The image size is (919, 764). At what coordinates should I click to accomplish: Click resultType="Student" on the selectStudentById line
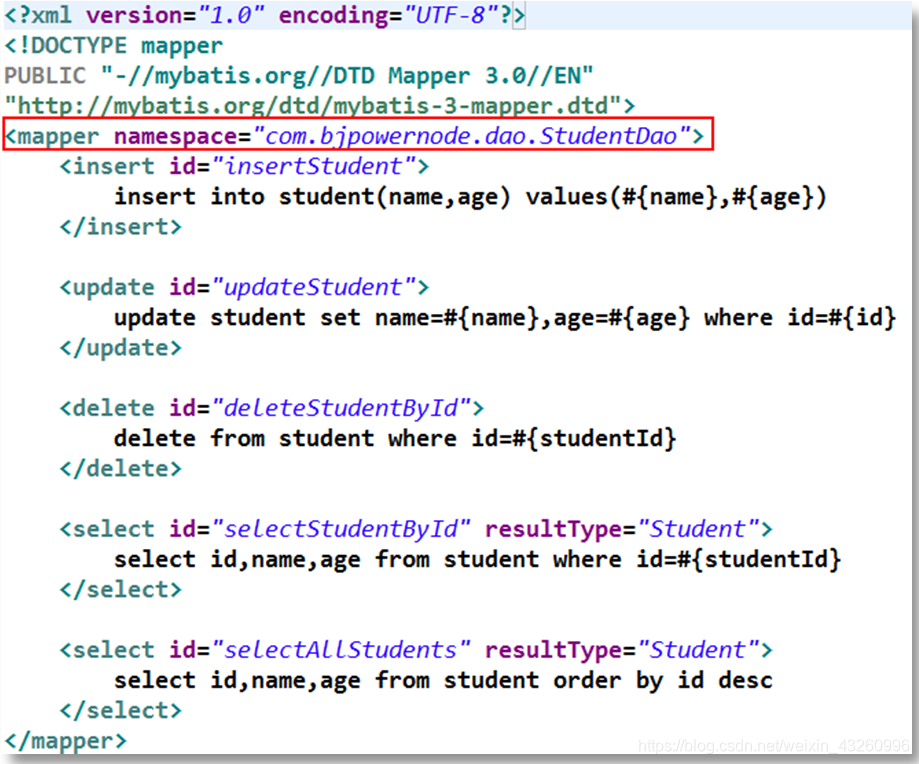point(622,529)
